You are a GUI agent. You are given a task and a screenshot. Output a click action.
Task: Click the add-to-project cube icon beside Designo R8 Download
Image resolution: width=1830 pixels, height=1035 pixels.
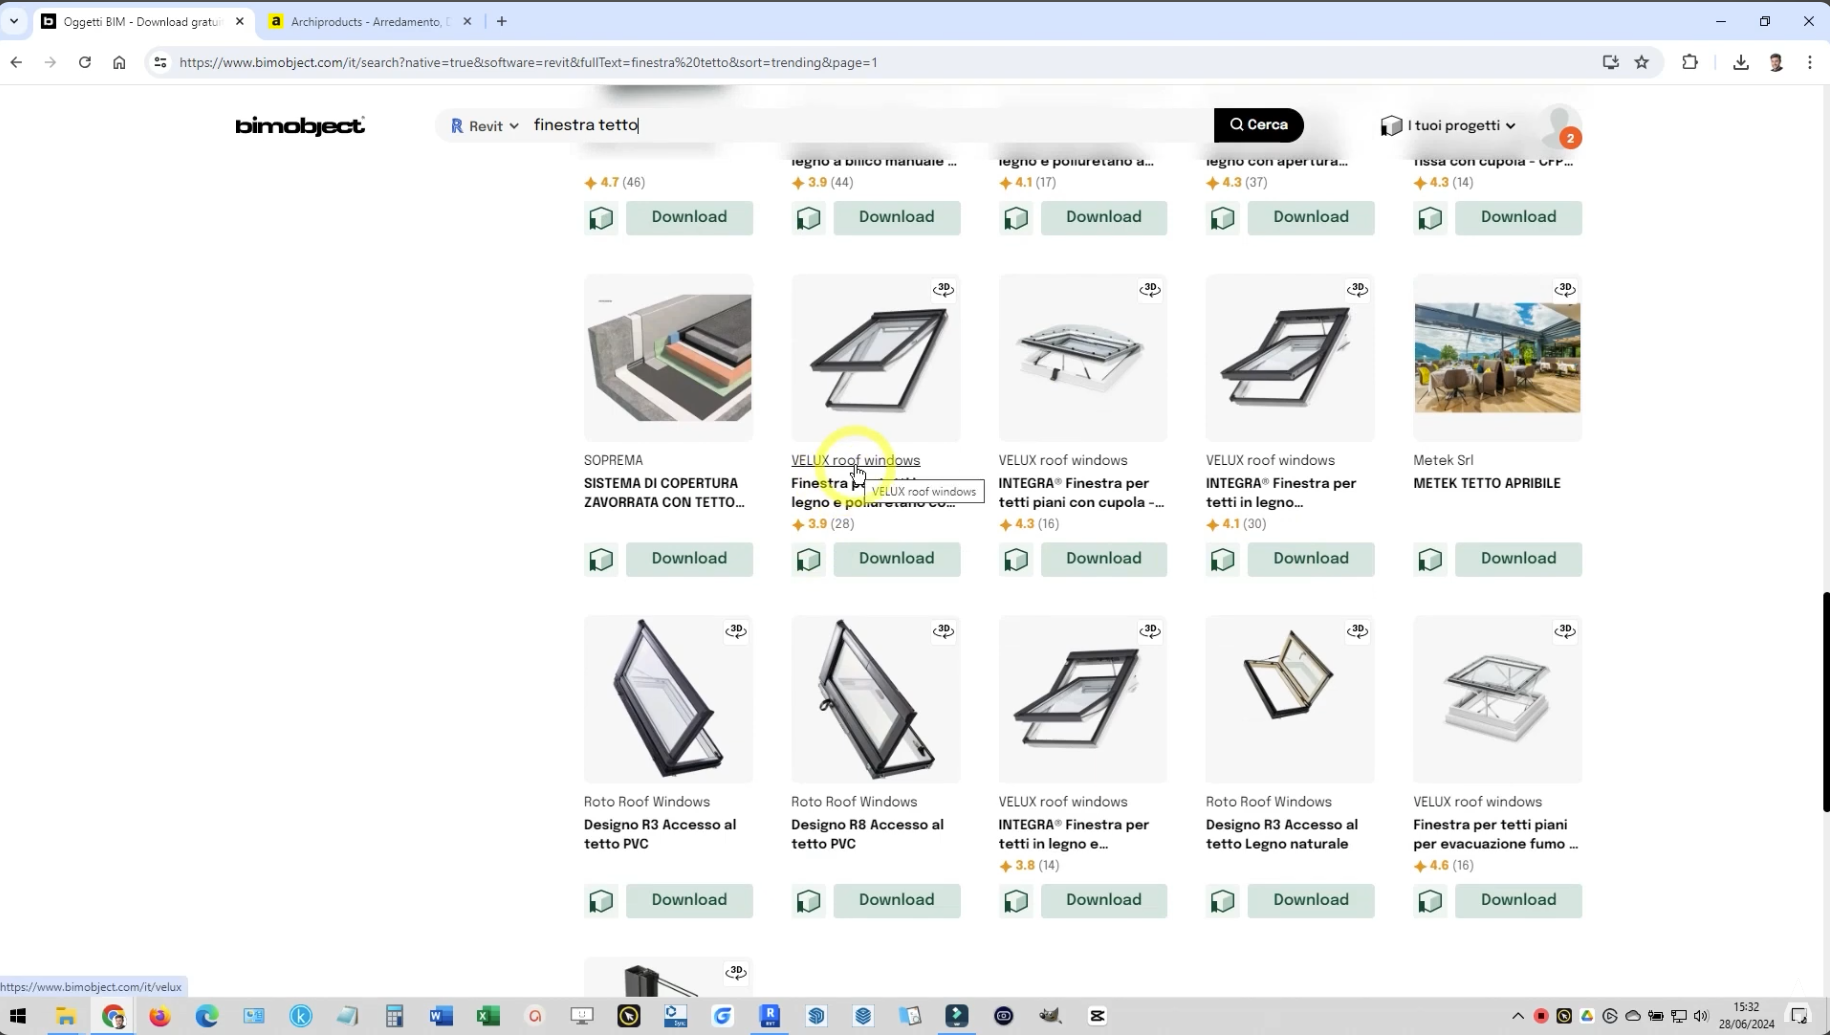tap(808, 901)
